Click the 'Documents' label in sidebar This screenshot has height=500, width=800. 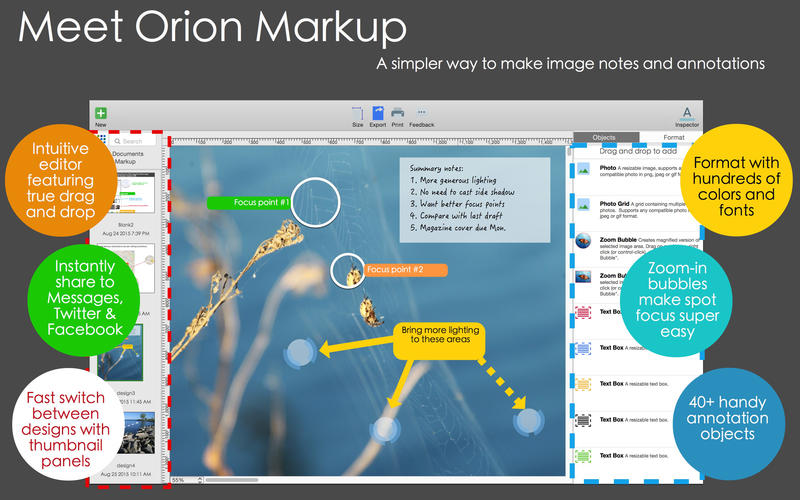pyautogui.click(x=128, y=154)
